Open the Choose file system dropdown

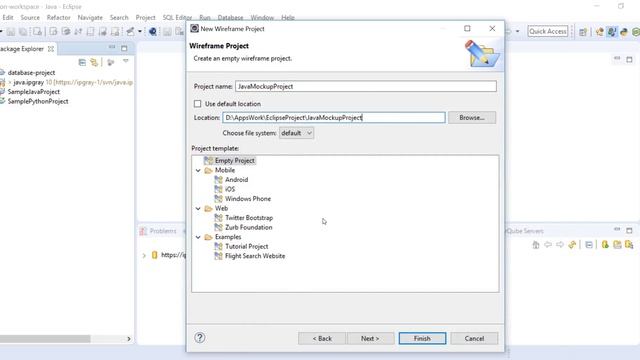coord(296,133)
